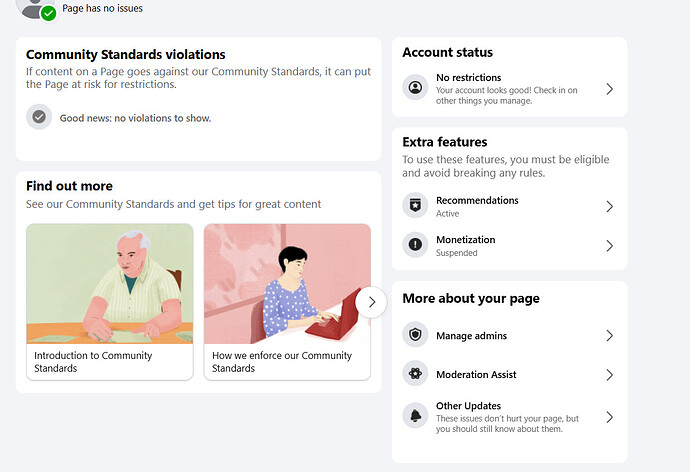Expand the Monetization row chevron
The image size is (690, 472).
[x=609, y=246]
